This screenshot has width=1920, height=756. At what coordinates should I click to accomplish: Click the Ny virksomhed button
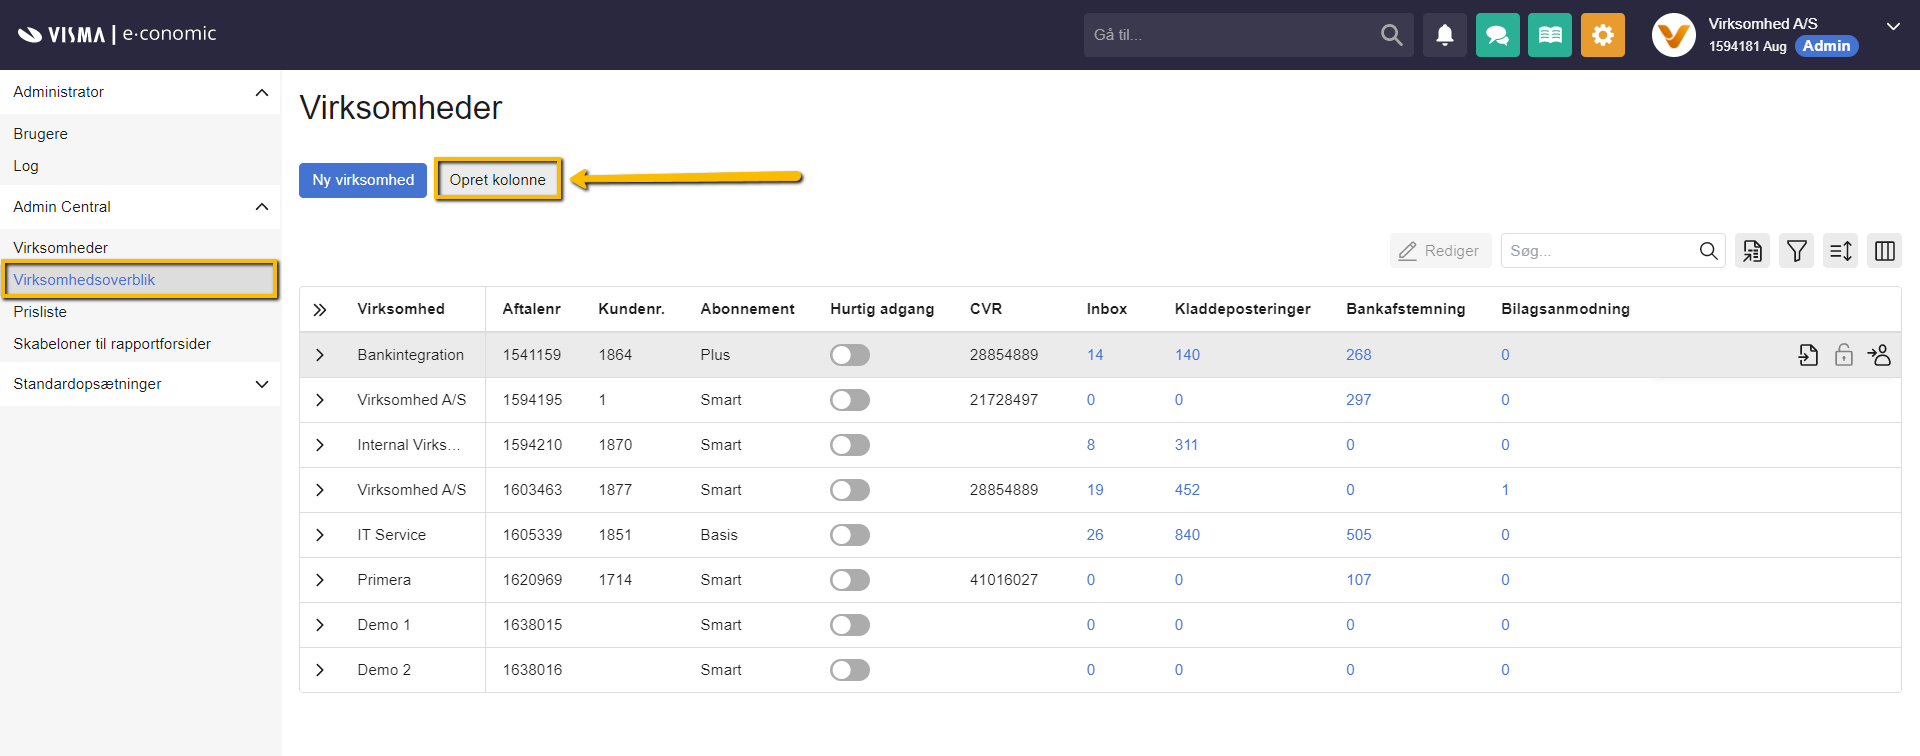point(363,180)
